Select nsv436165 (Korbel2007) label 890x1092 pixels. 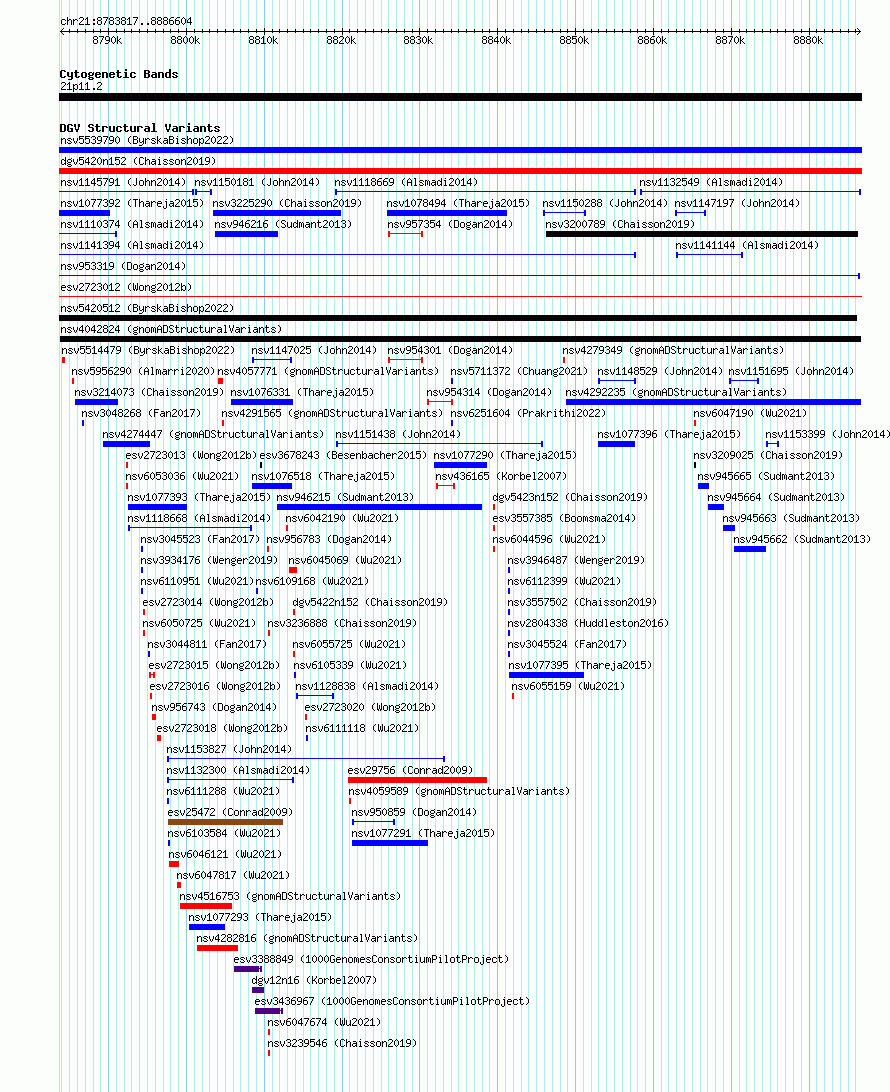(501, 476)
